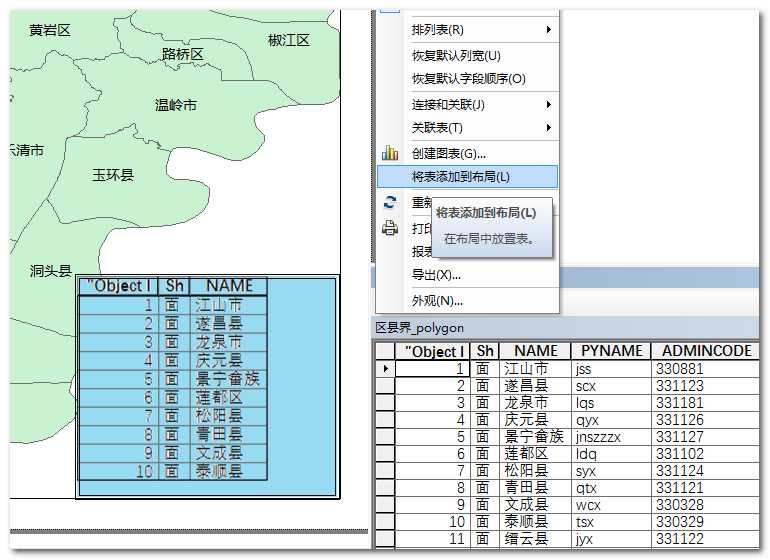Choose 恢复默认列宽(U) menu item

pyautogui.click(x=468, y=56)
